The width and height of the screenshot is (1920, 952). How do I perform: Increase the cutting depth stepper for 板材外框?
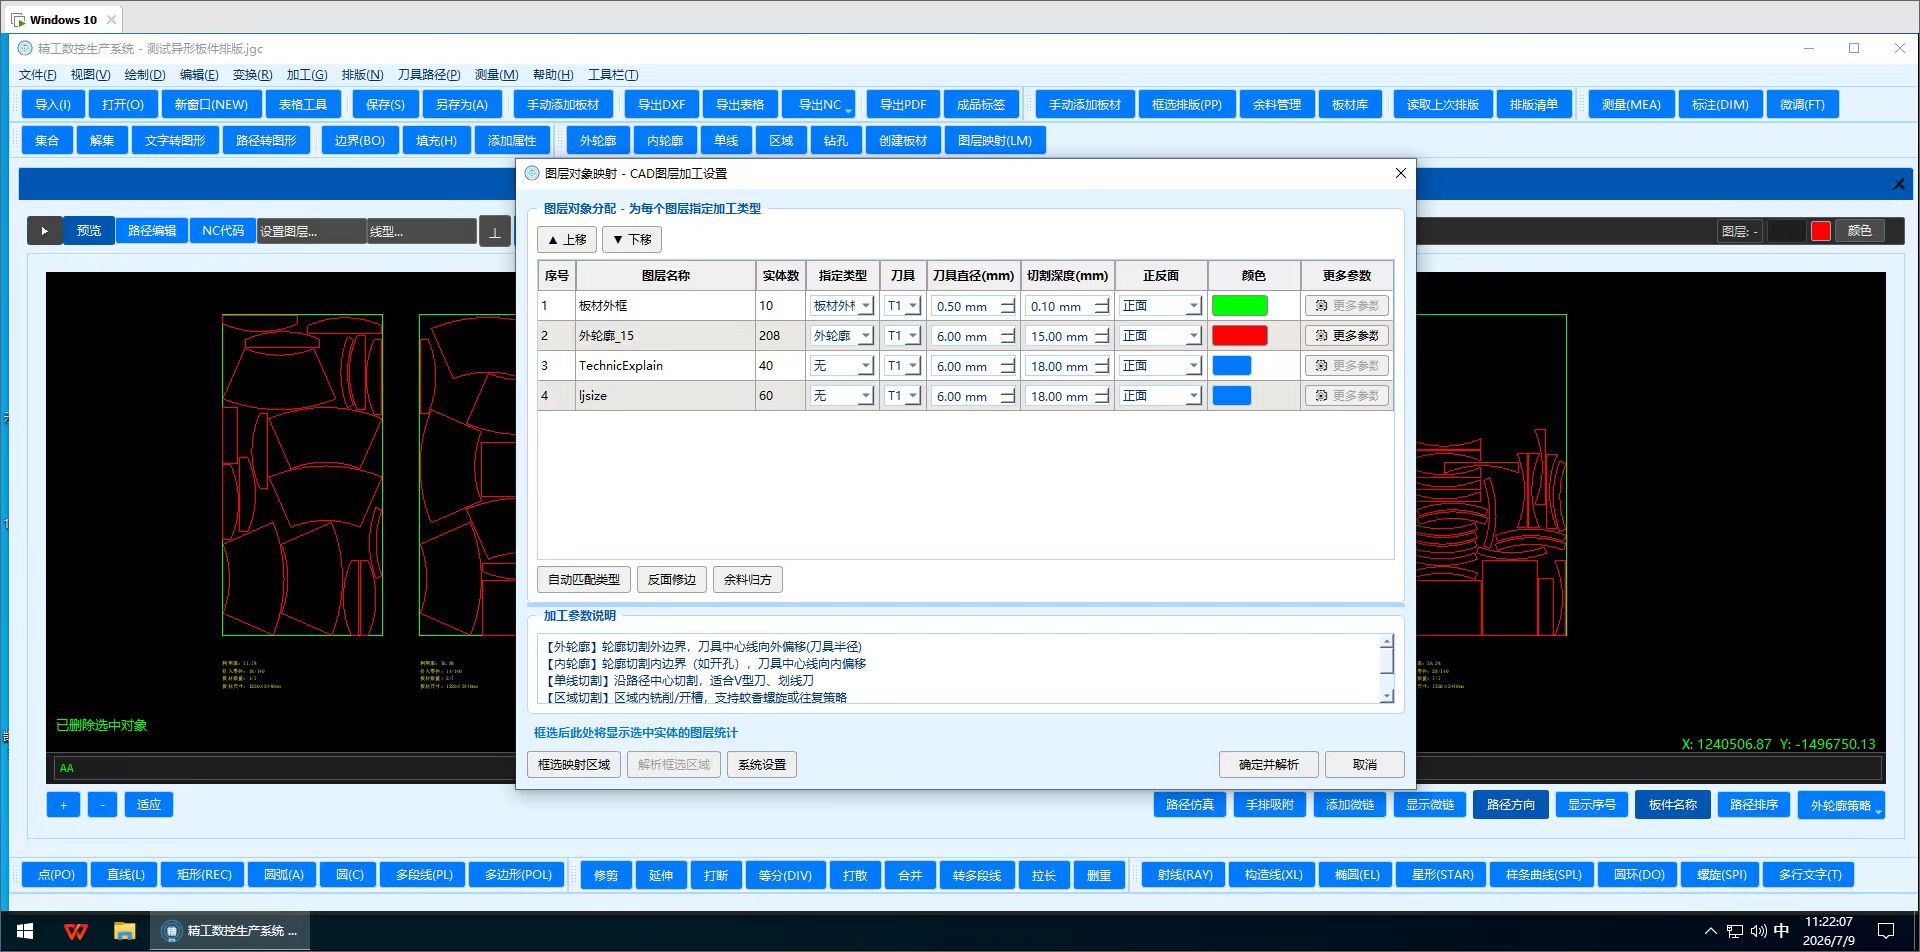(1101, 302)
